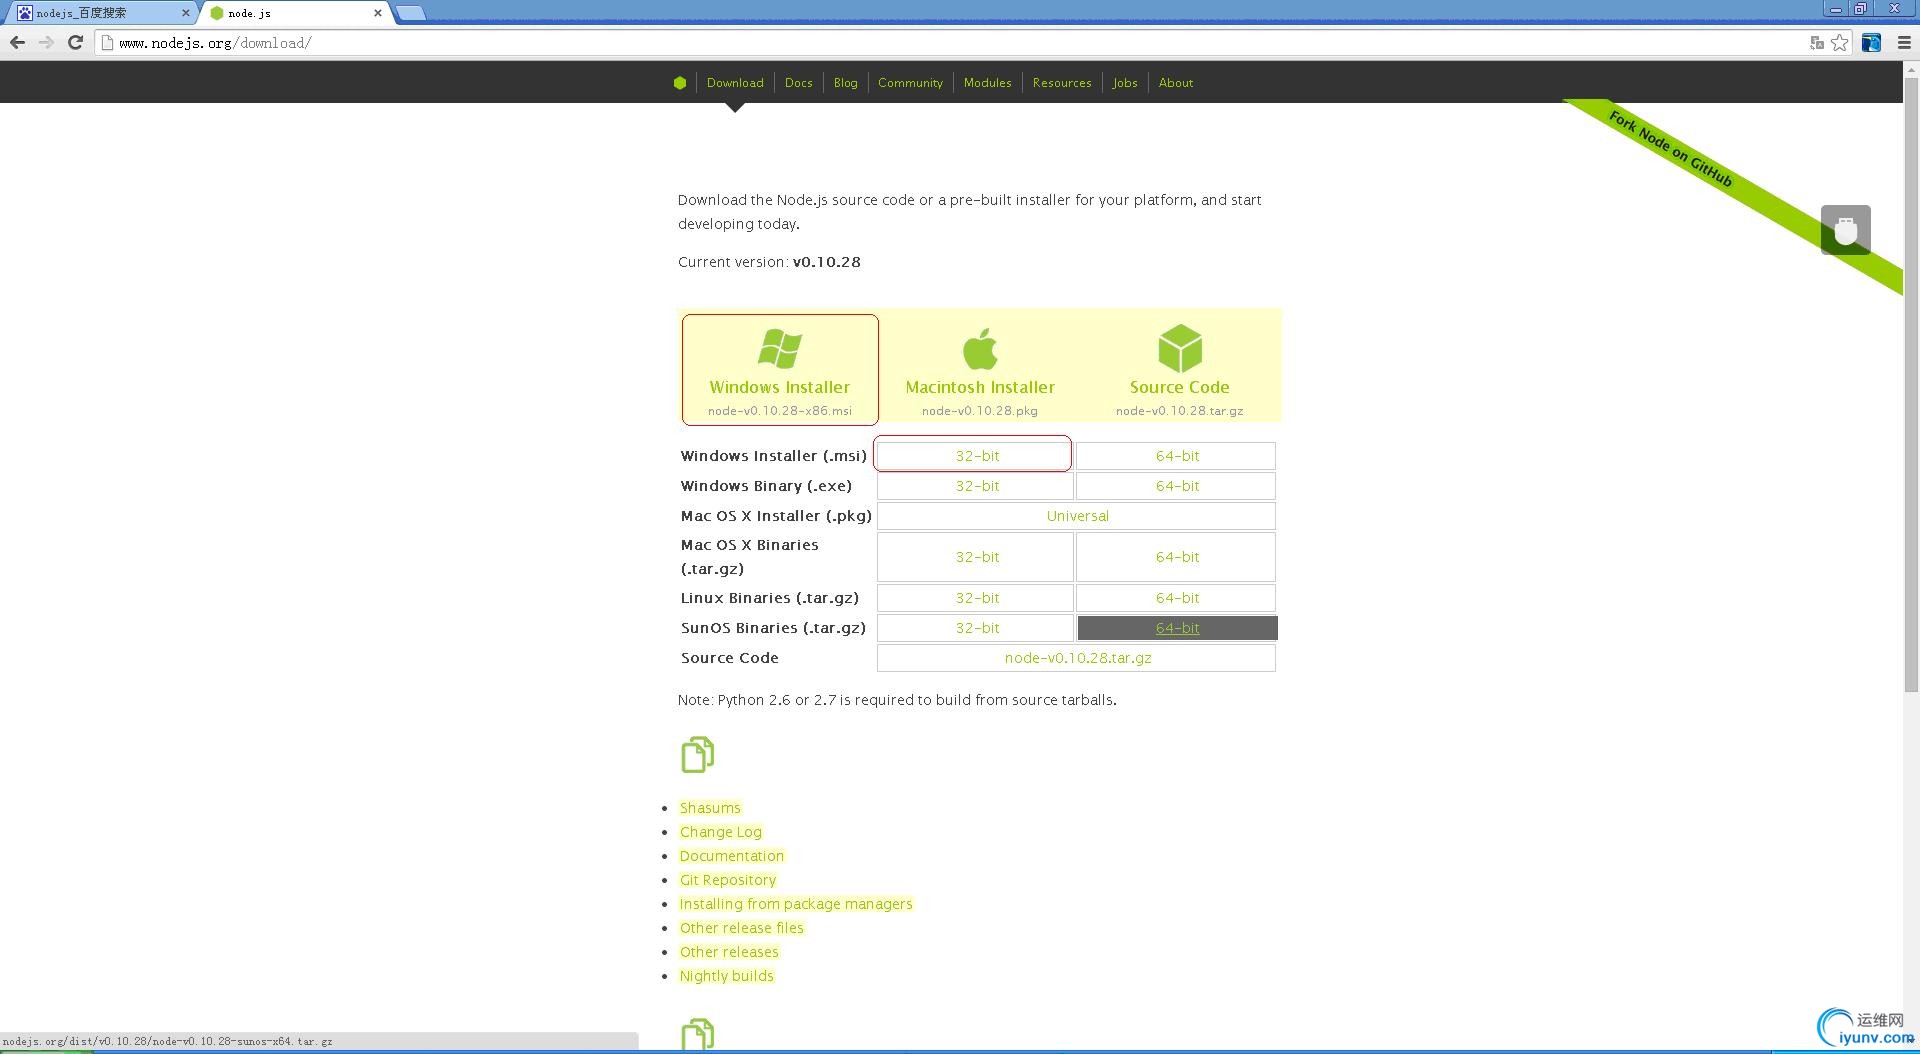Open the Community nav item
This screenshot has height=1054, width=1920.
(910, 83)
